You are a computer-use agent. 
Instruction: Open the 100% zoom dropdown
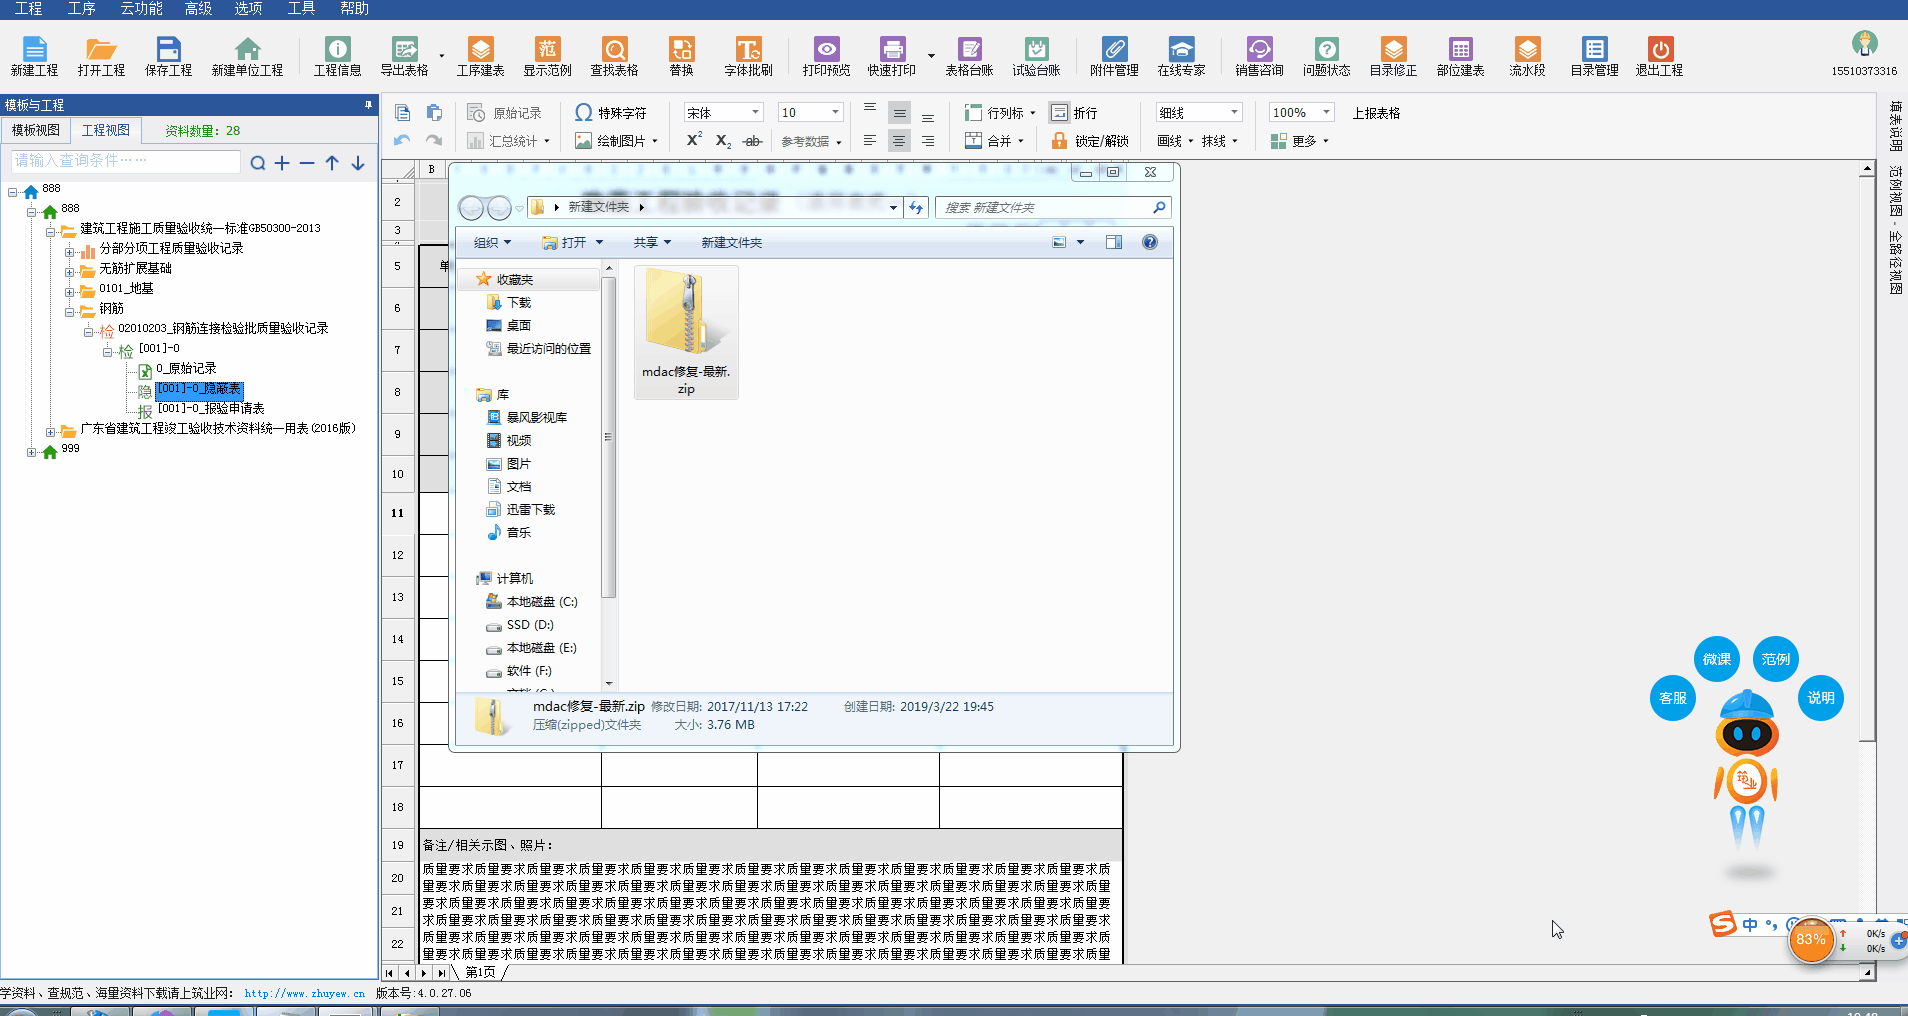click(x=1326, y=113)
